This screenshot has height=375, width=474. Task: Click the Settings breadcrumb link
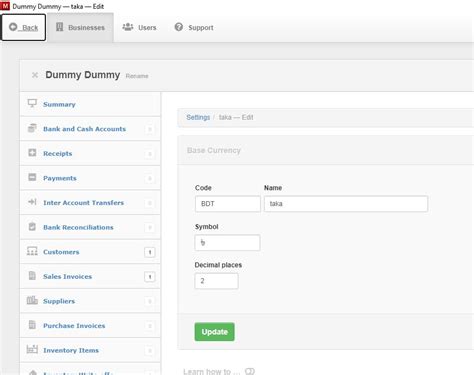tap(198, 117)
